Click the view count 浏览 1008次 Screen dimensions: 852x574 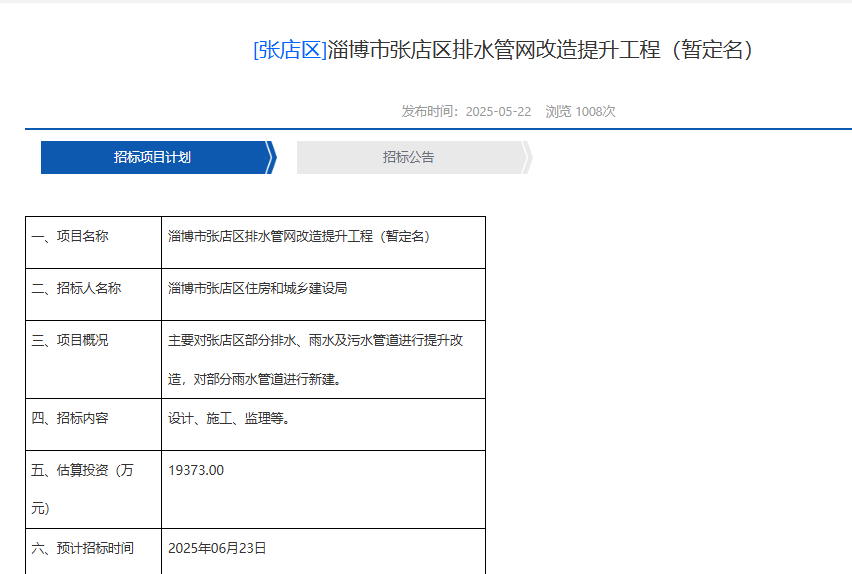(x=580, y=111)
